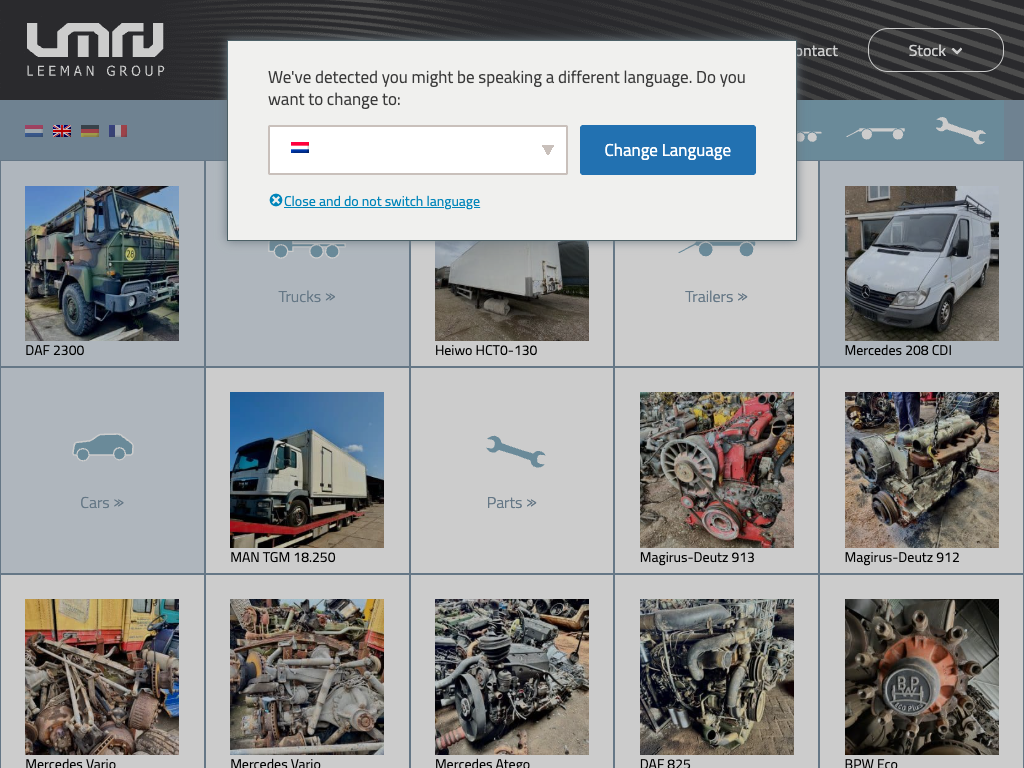This screenshot has width=1024, height=768.
Task: Click the wrench parts icon in top bar
Action: [960, 130]
